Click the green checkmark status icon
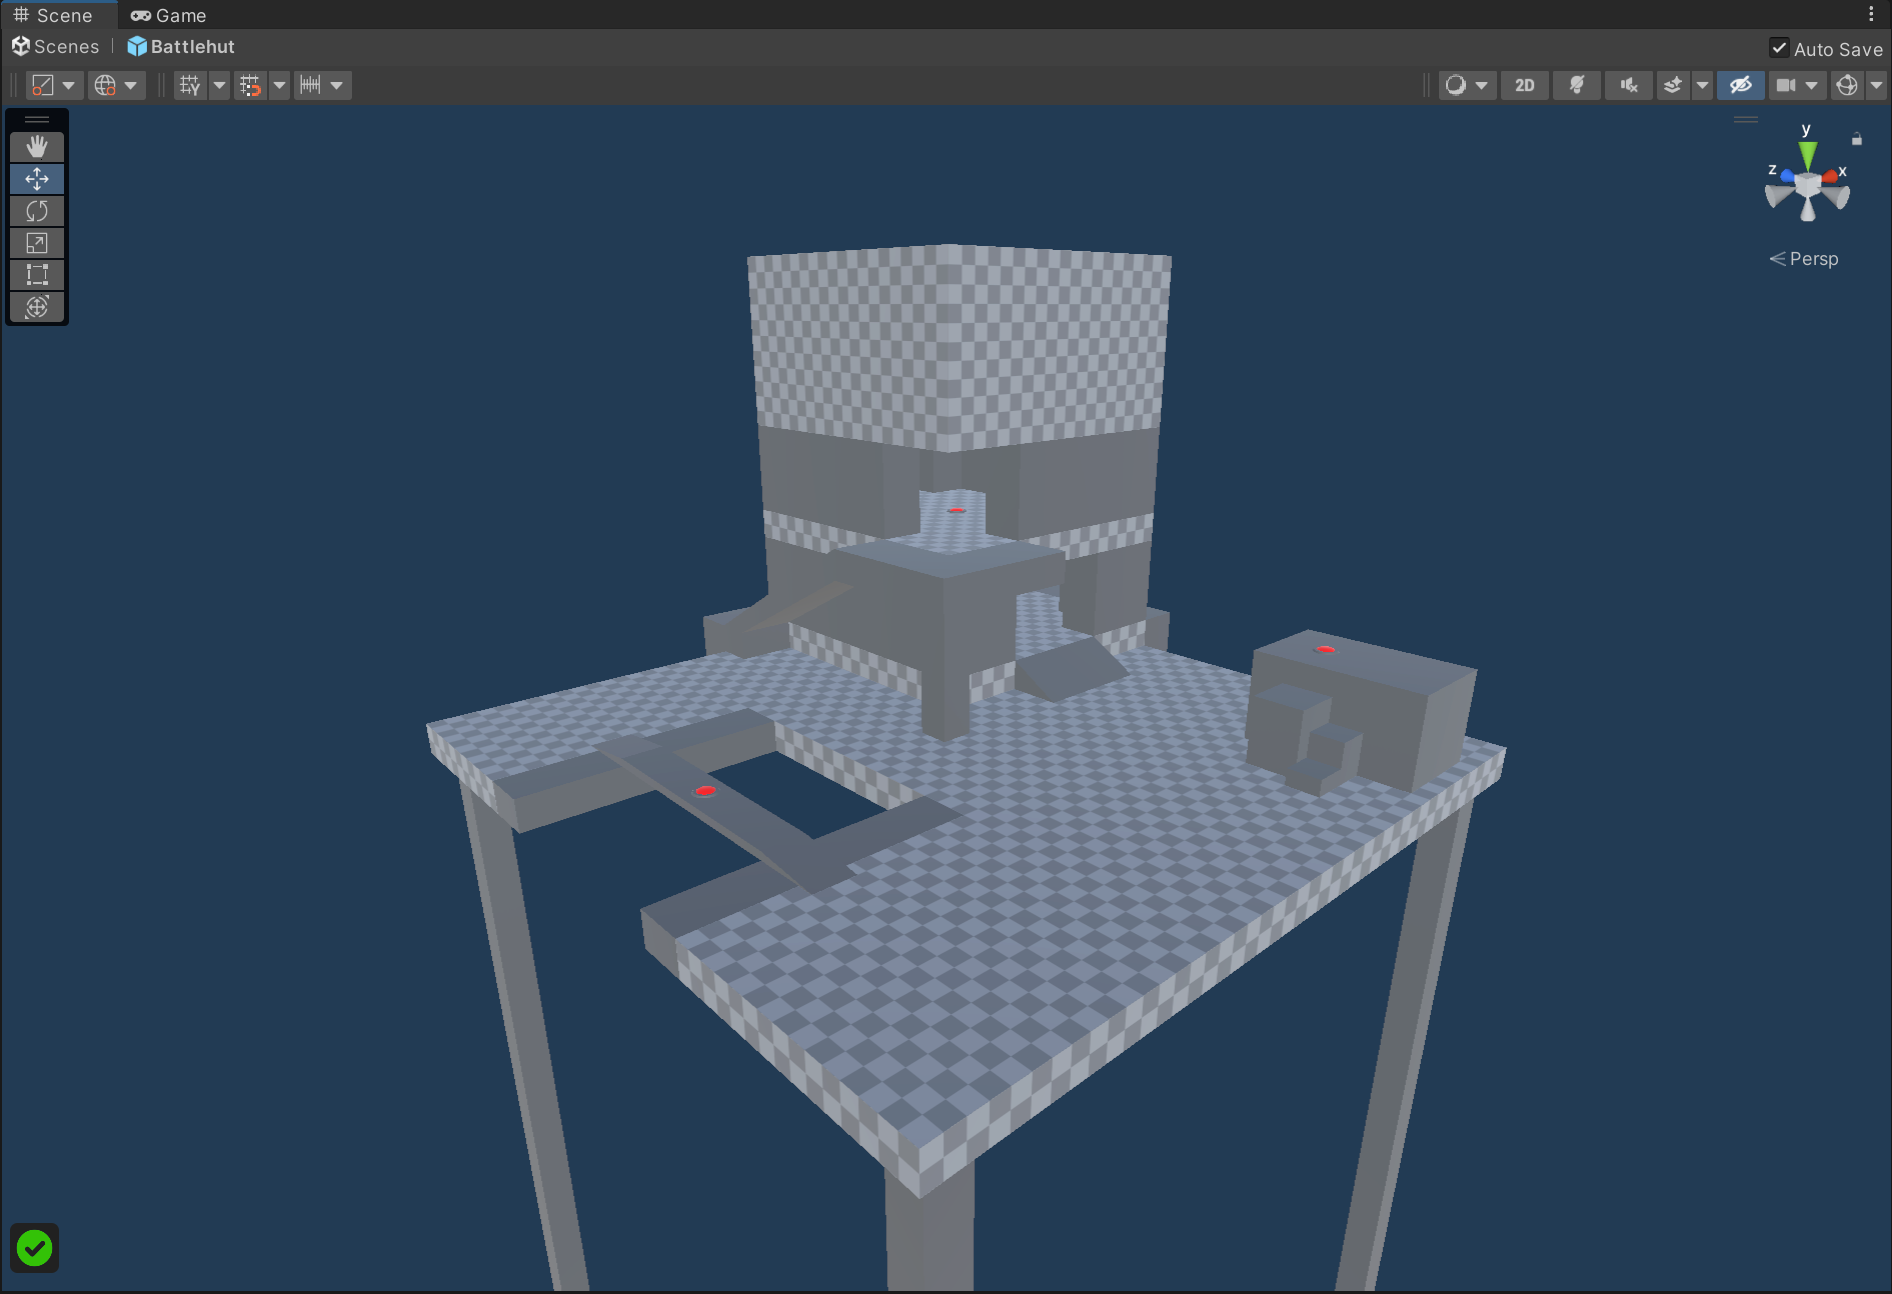This screenshot has width=1892, height=1294. [35, 1248]
